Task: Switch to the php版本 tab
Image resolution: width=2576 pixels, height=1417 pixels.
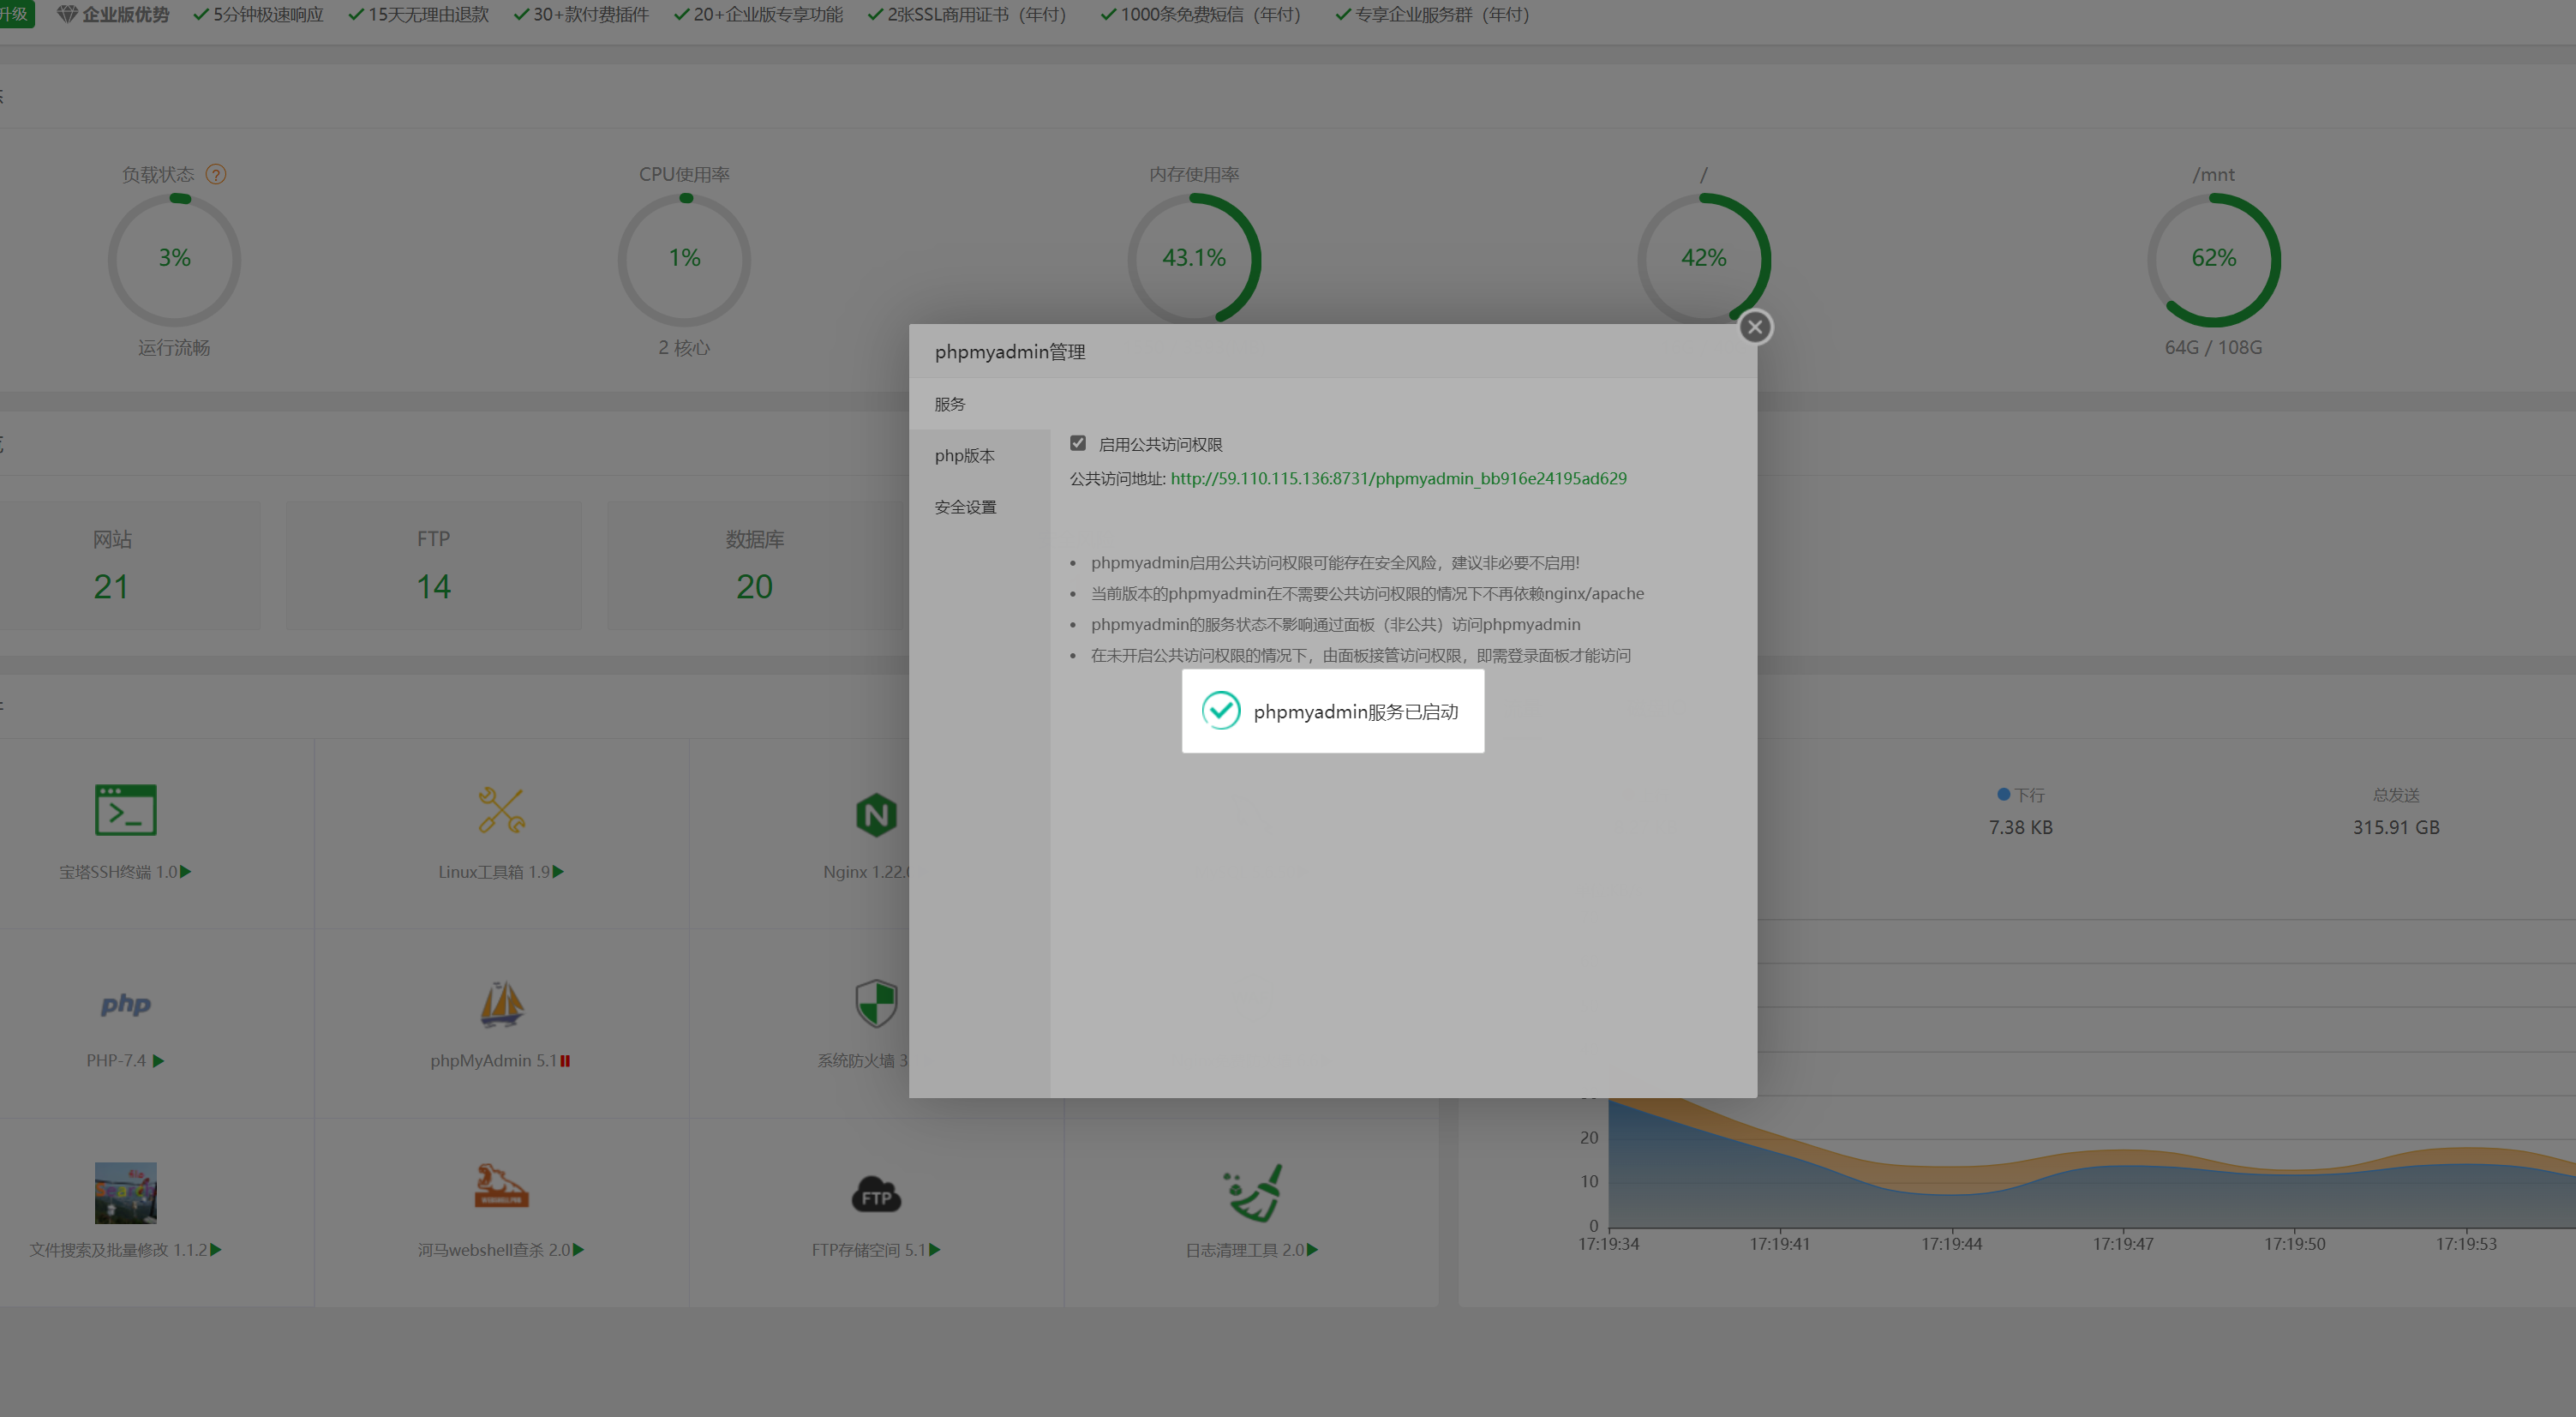Action: click(979, 455)
